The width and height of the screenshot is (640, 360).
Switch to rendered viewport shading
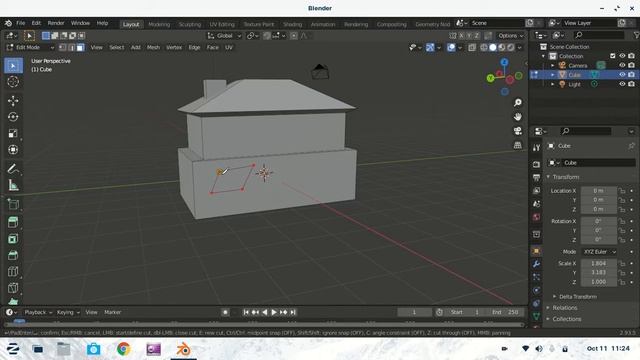(511, 47)
